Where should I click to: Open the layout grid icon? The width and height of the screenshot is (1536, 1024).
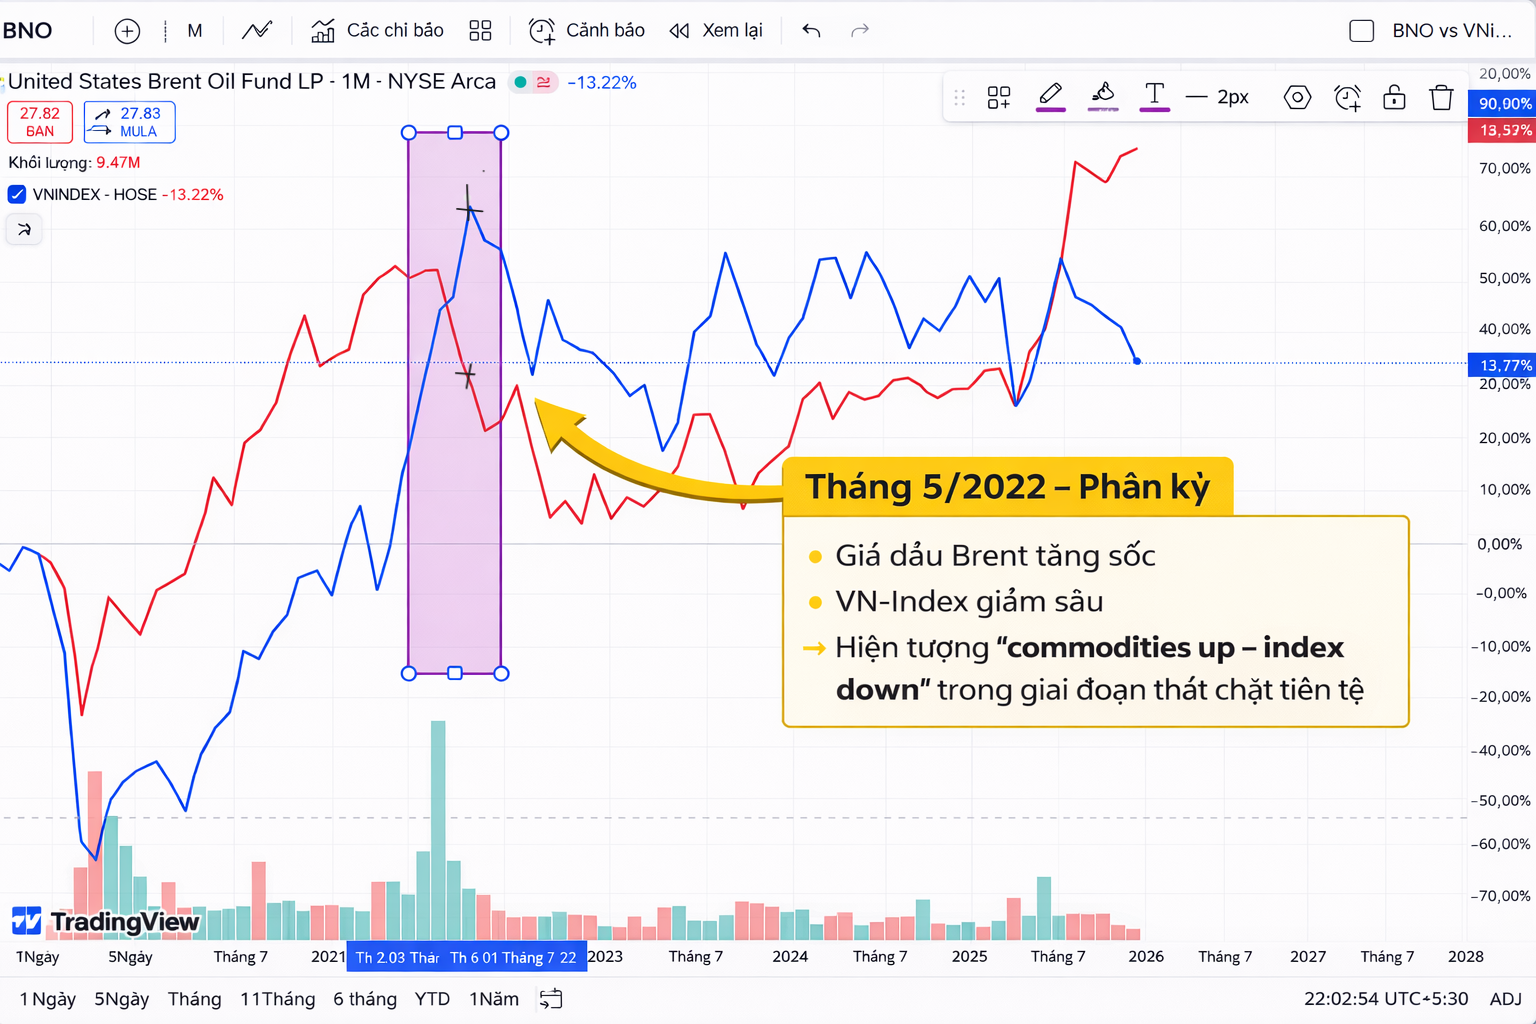tap(480, 30)
